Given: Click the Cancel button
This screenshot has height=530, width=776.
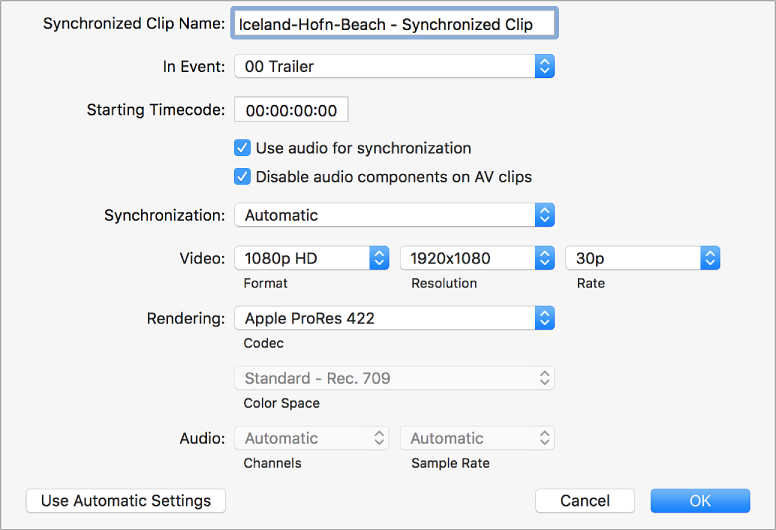Looking at the screenshot, I should (585, 501).
